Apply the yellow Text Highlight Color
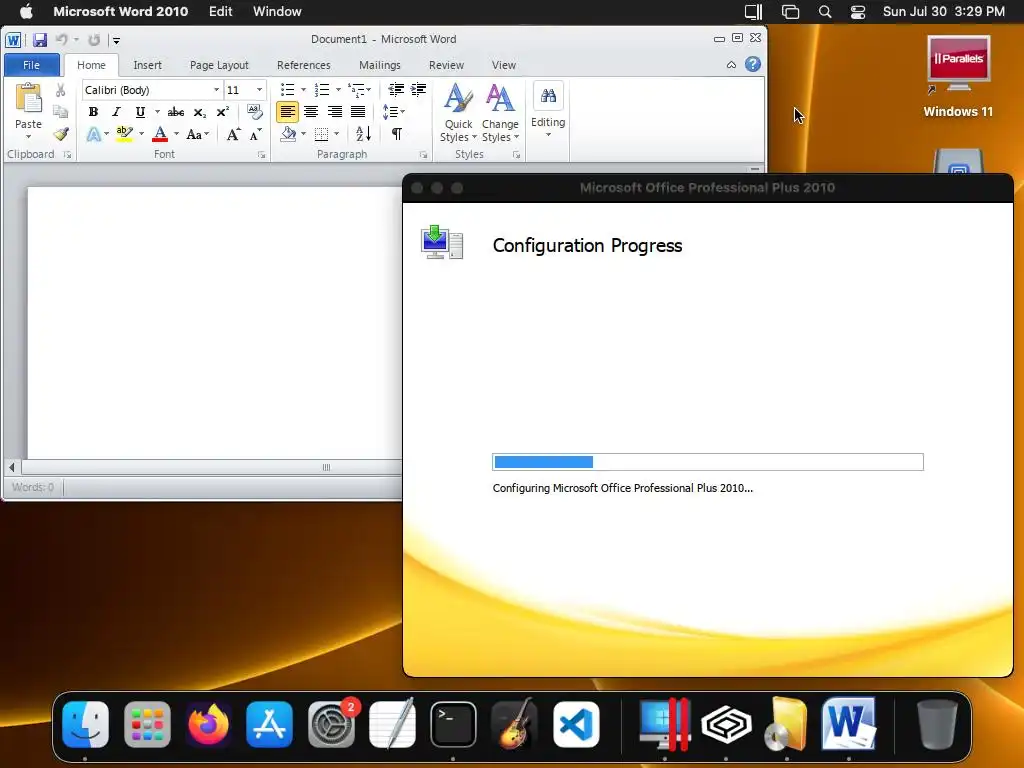This screenshot has height=768, width=1024. point(124,135)
